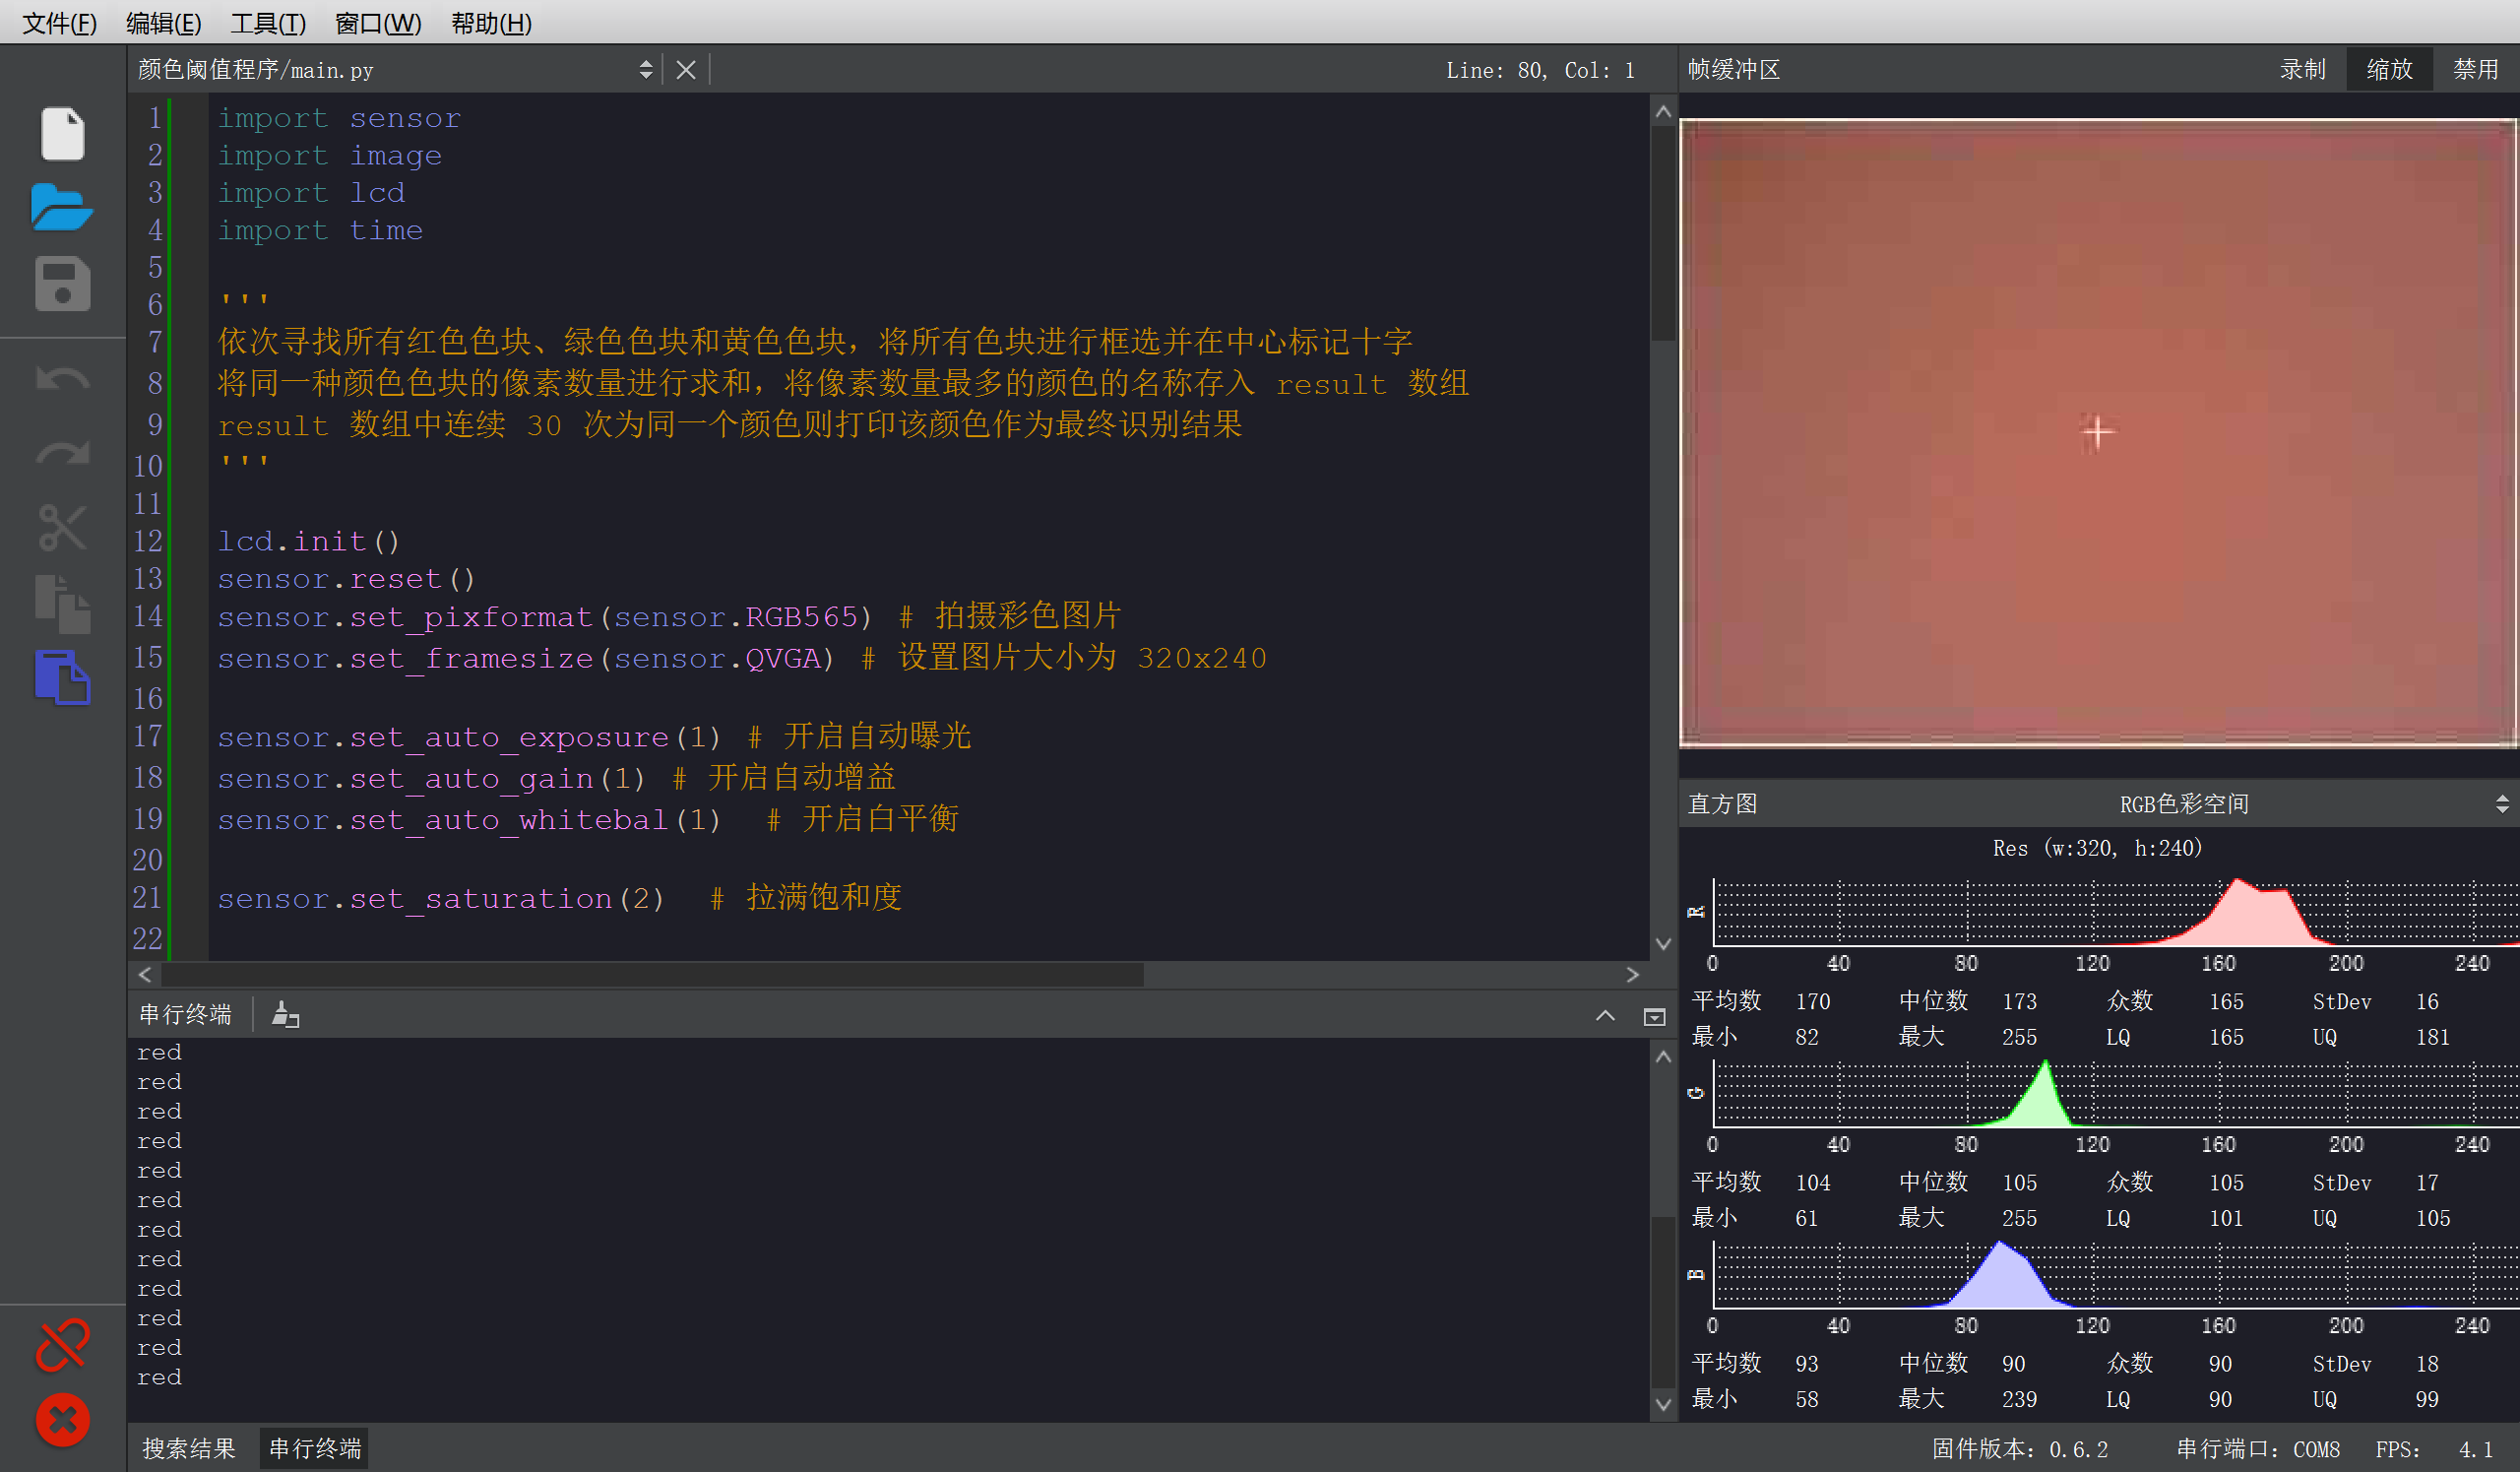
Task: Undo the last edit with the undo arrow
Action: [x=62, y=379]
